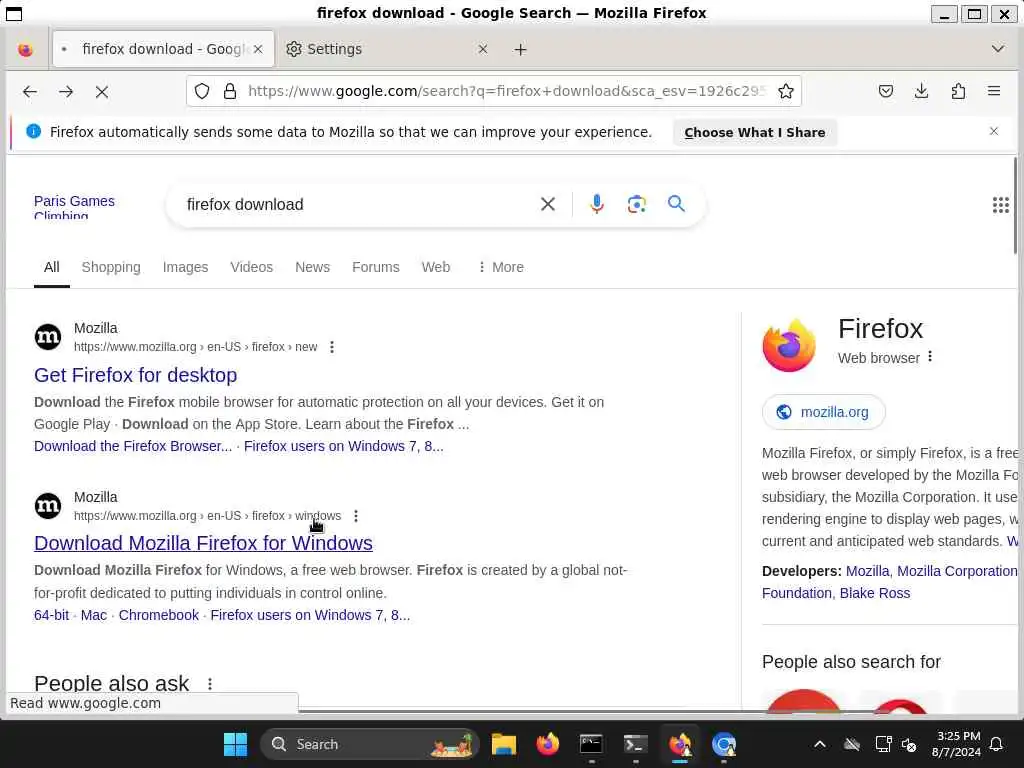The height and width of the screenshot is (768, 1024).
Task: Go forward one page
Action: (x=65, y=91)
